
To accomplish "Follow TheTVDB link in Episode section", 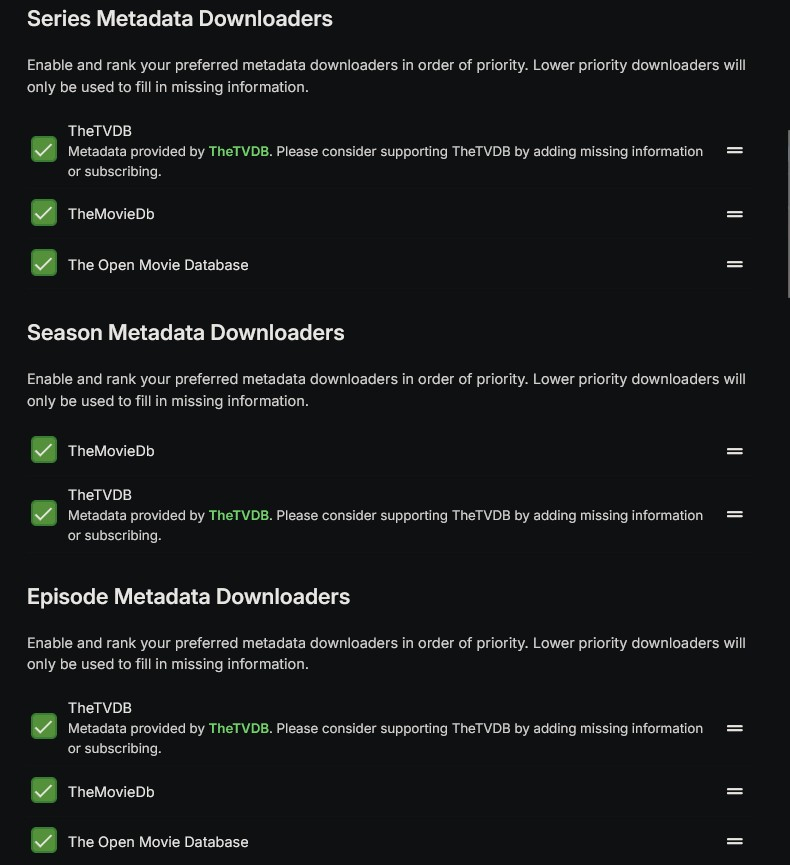I will pyautogui.click(x=239, y=729).
